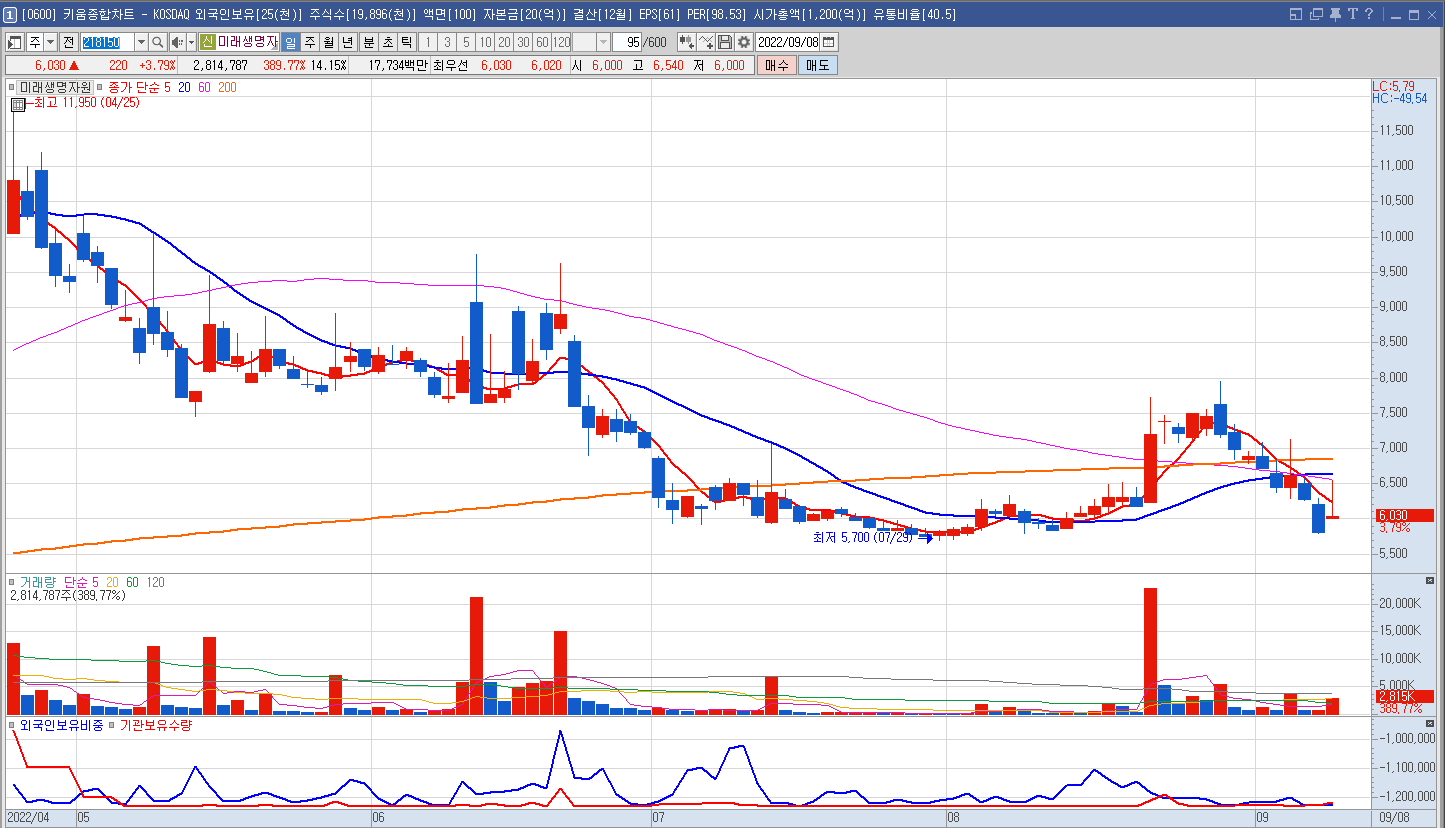This screenshot has width=1445, height=828.
Task: Open the 주 market type dropdown arrow
Action: 50,42
